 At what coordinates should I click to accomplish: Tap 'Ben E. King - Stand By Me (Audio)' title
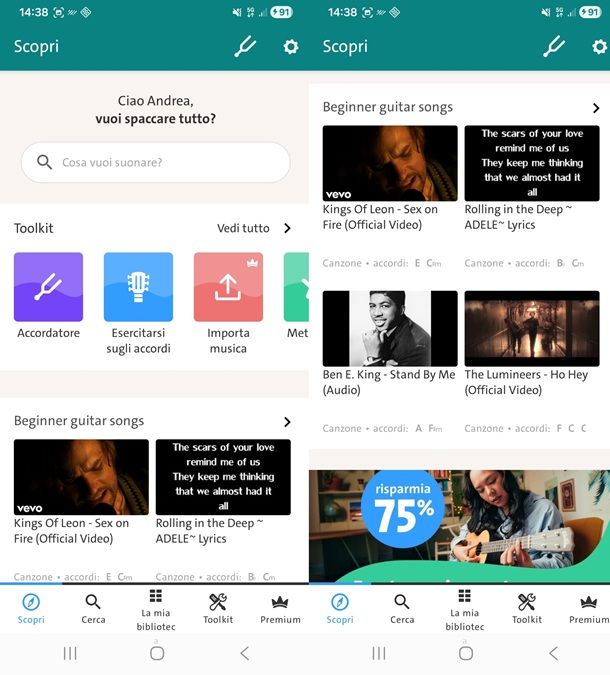389,382
